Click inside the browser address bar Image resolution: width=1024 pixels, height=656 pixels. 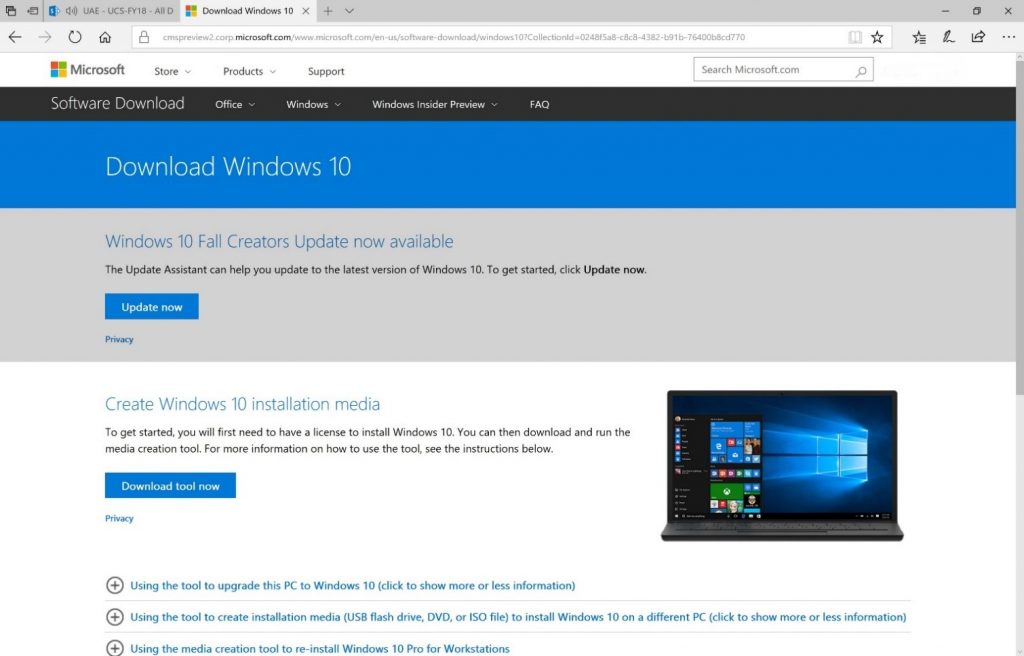(x=450, y=36)
